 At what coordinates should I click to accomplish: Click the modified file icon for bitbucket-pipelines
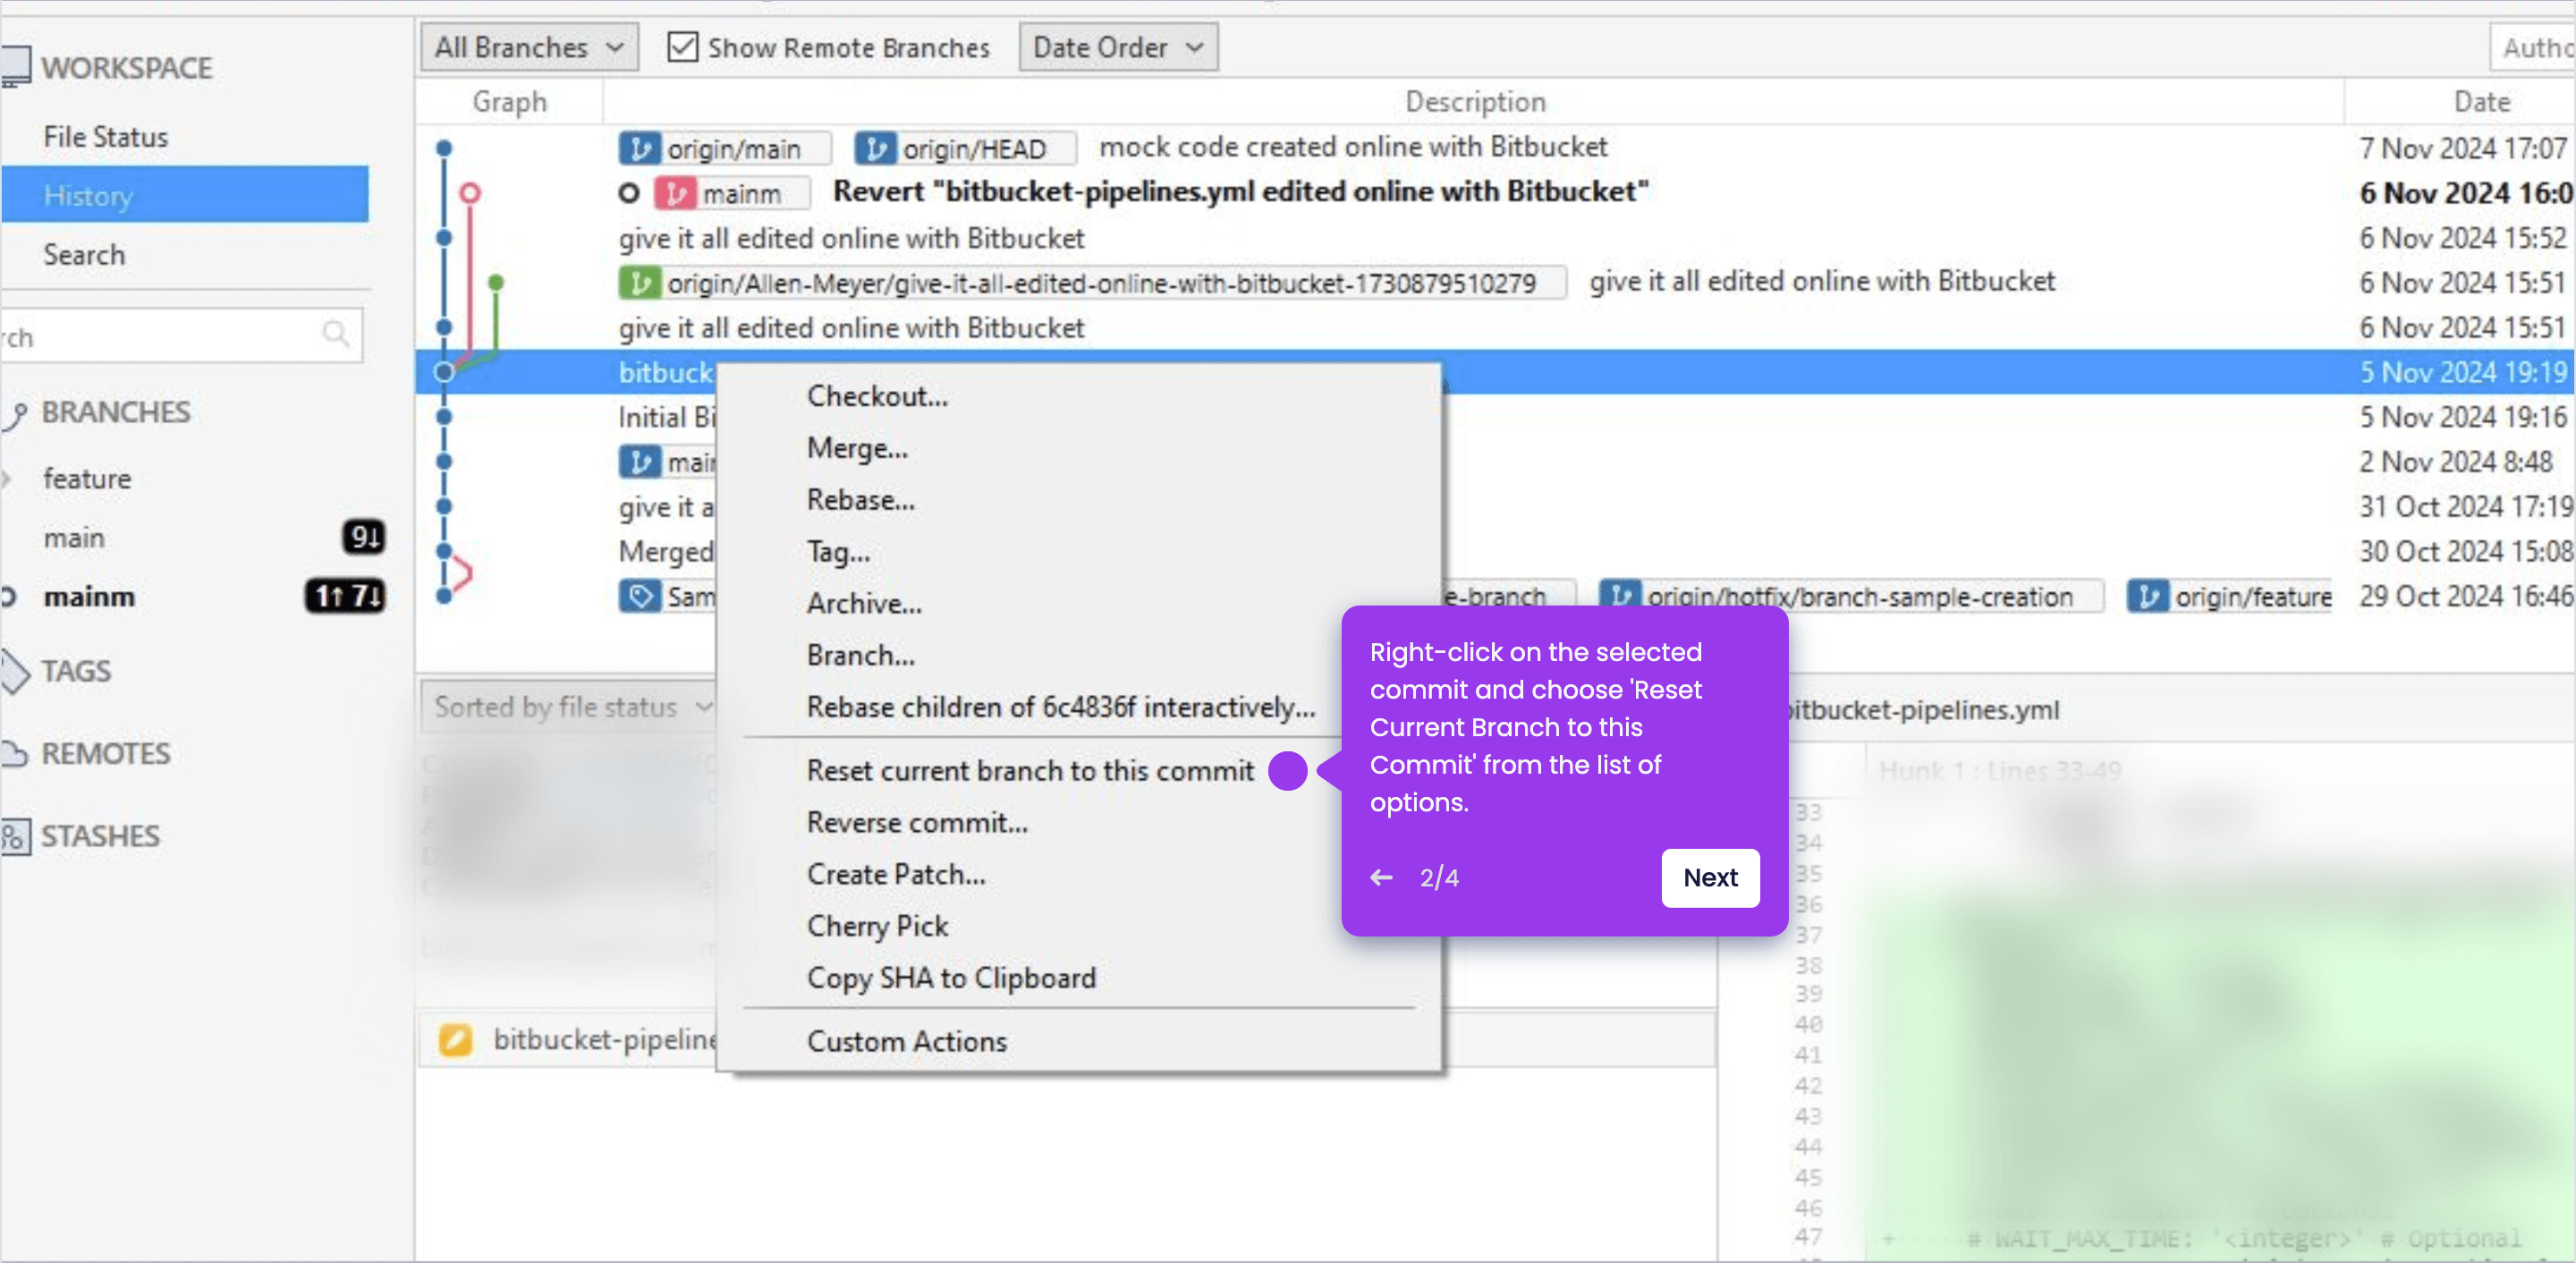pos(455,1040)
